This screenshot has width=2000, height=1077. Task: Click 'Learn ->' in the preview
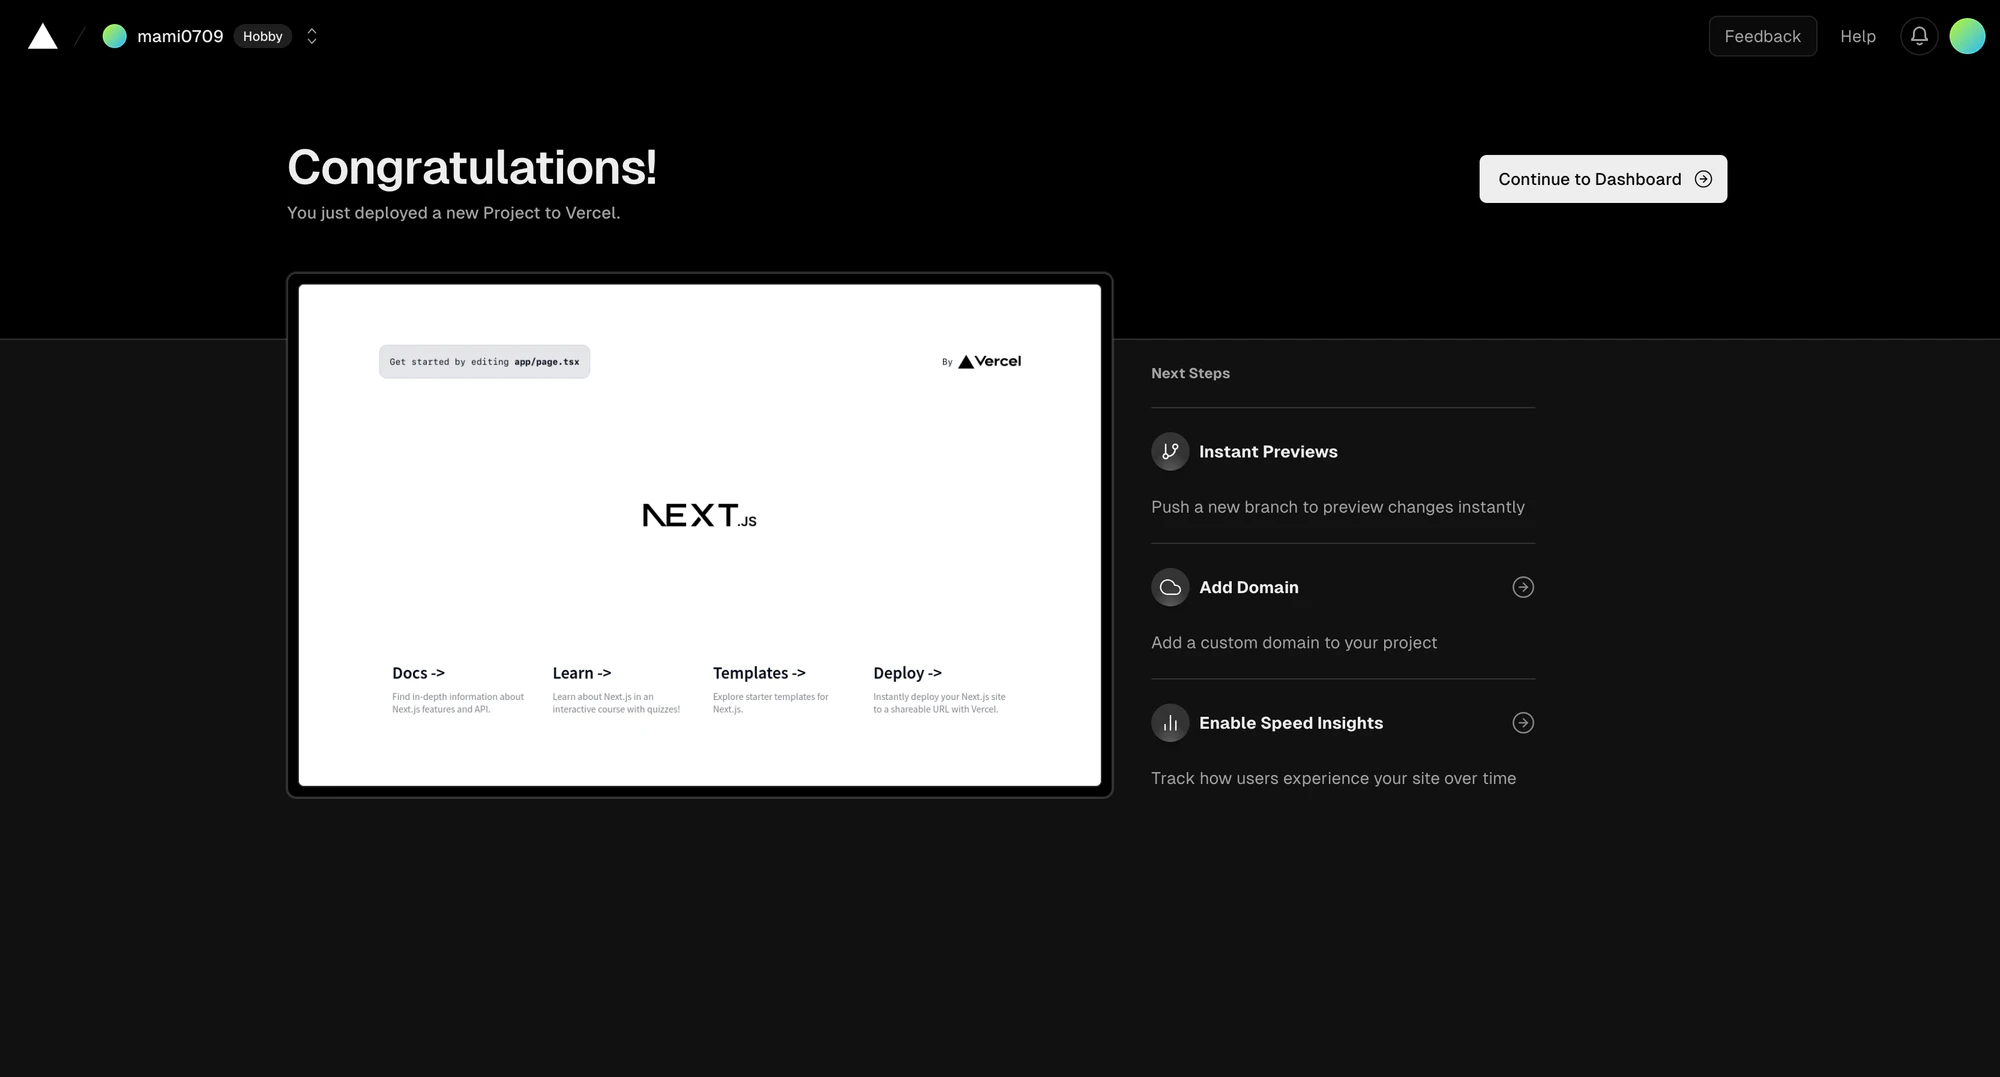582,673
